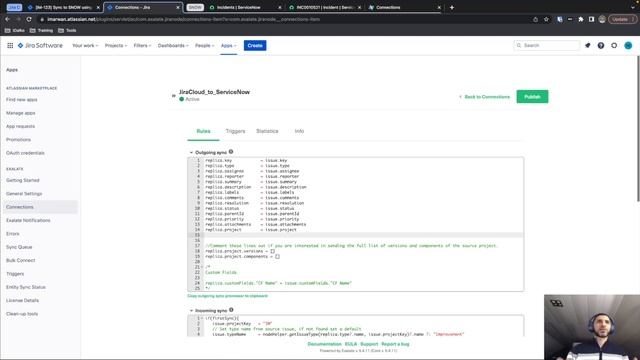Switch to the Statistics tab
The height and width of the screenshot is (360, 640).
click(x=267, y=131)
